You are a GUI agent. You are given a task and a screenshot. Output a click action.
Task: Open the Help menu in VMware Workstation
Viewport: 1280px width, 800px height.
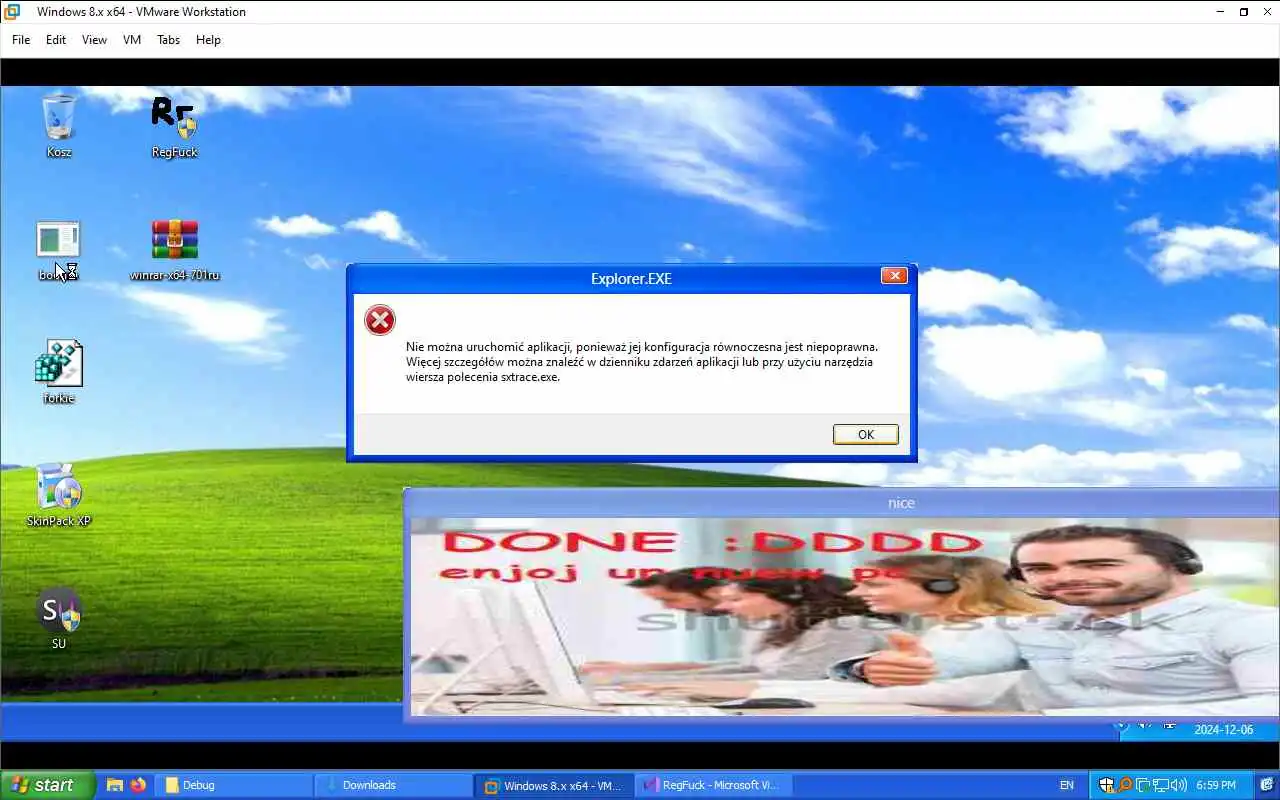(x=208, y=40)
